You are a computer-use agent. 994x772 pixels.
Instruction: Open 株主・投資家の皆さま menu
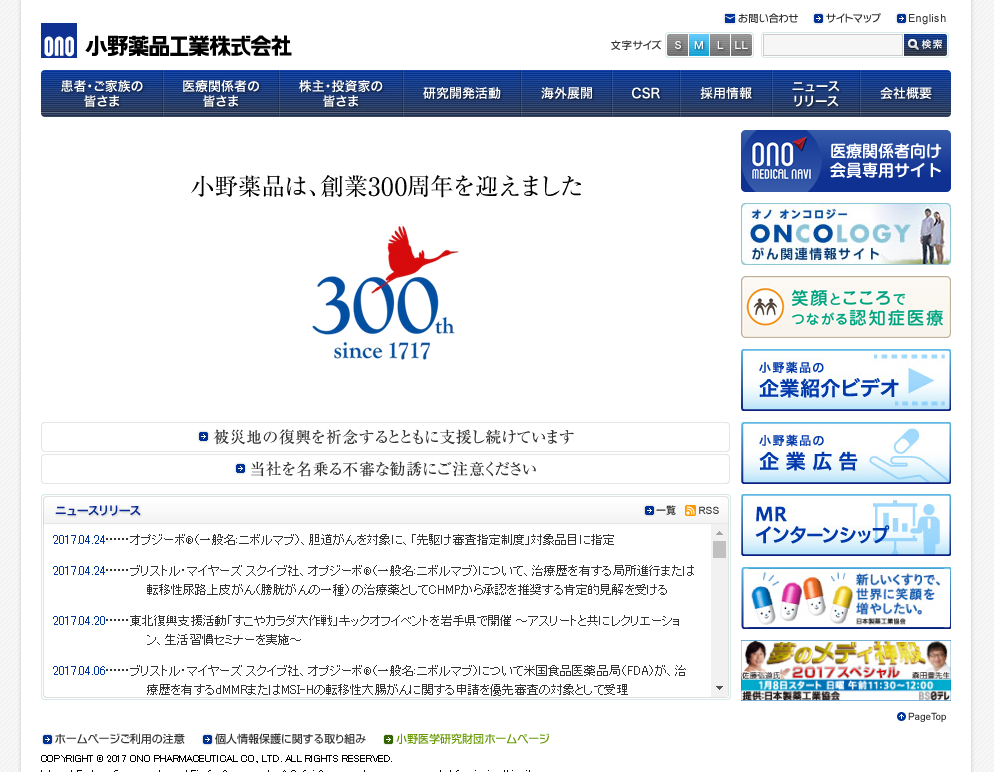coord(341,93)
